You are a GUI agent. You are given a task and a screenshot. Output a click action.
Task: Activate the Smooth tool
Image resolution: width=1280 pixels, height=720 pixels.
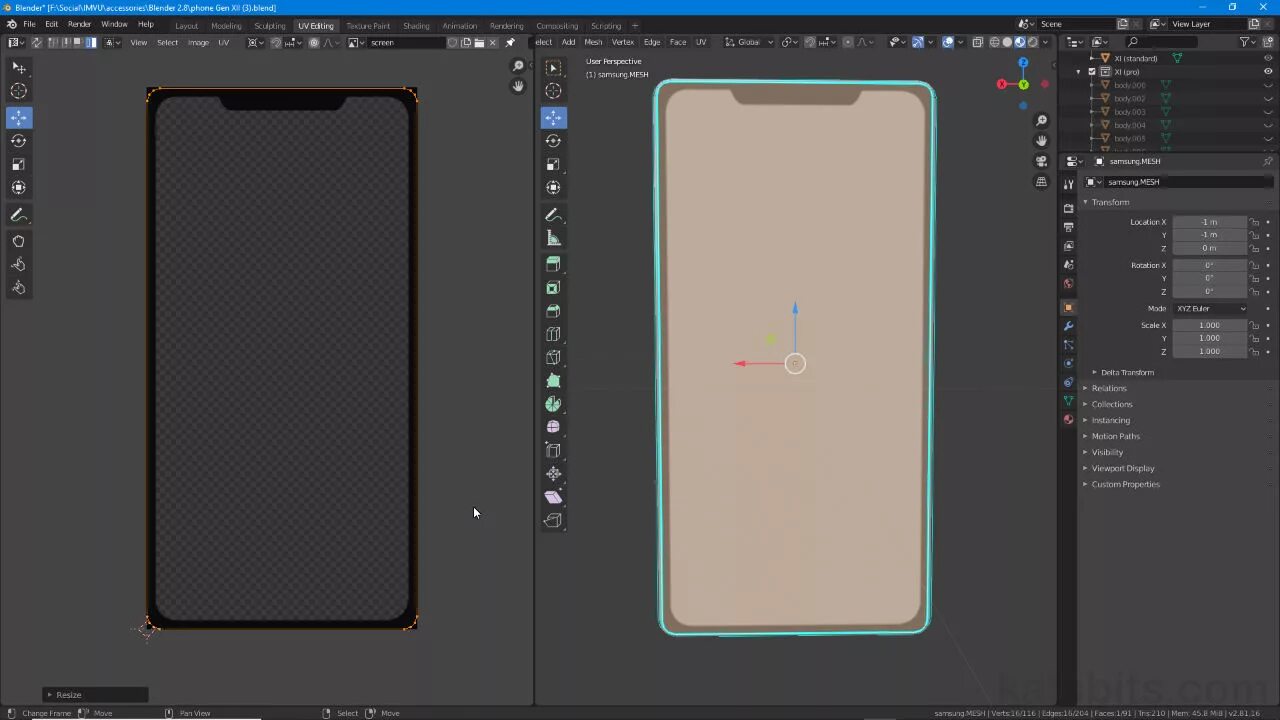pos(553,427)
